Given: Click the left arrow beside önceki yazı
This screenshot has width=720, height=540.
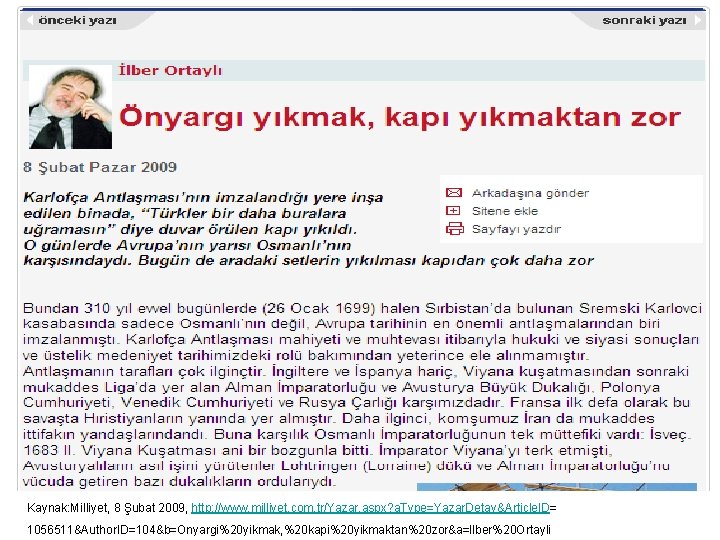Looking at the screenshot, I should (x=30, y=20).
